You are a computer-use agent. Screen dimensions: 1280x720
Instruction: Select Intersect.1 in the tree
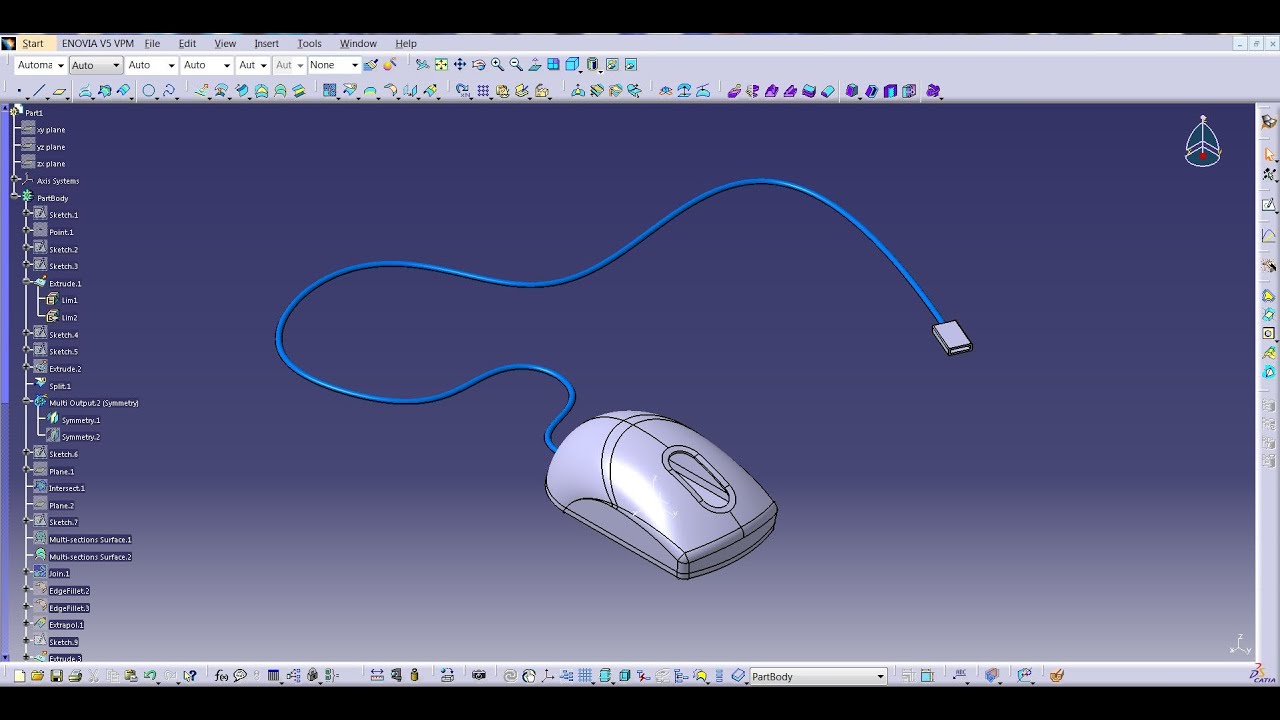click(x=67, y=488)
